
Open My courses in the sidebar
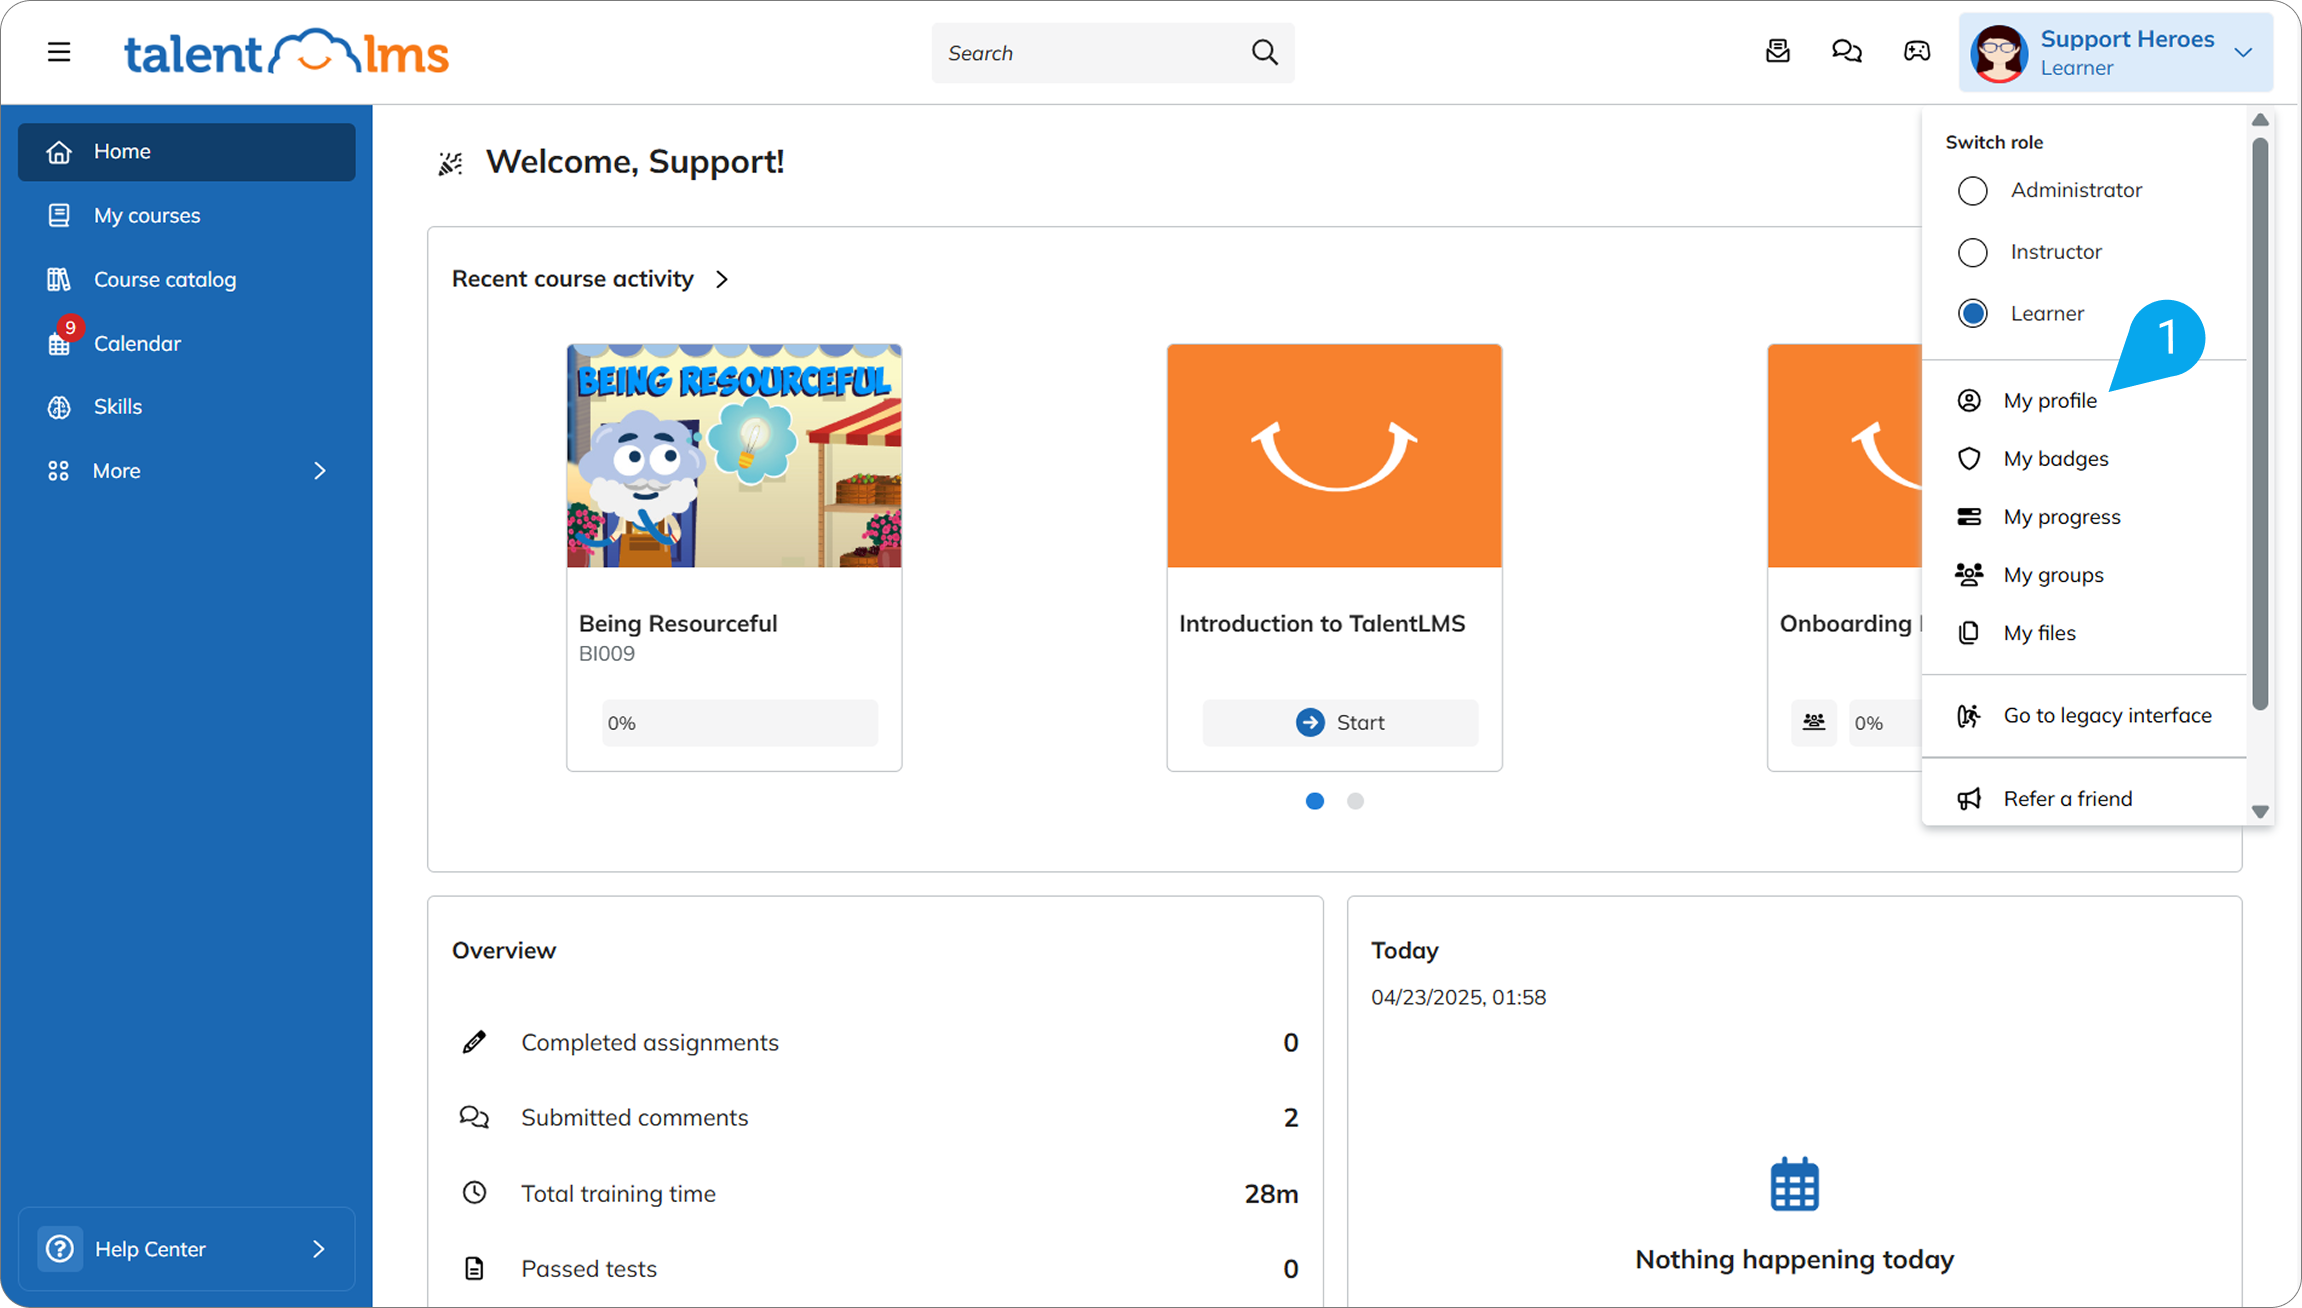[186, 215]
